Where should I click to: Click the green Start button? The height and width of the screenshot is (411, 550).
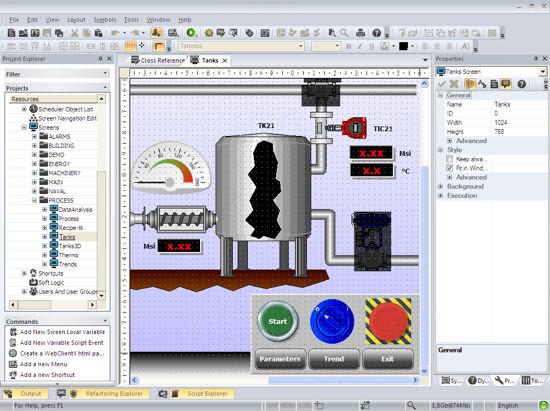click(x=277, y=321)
